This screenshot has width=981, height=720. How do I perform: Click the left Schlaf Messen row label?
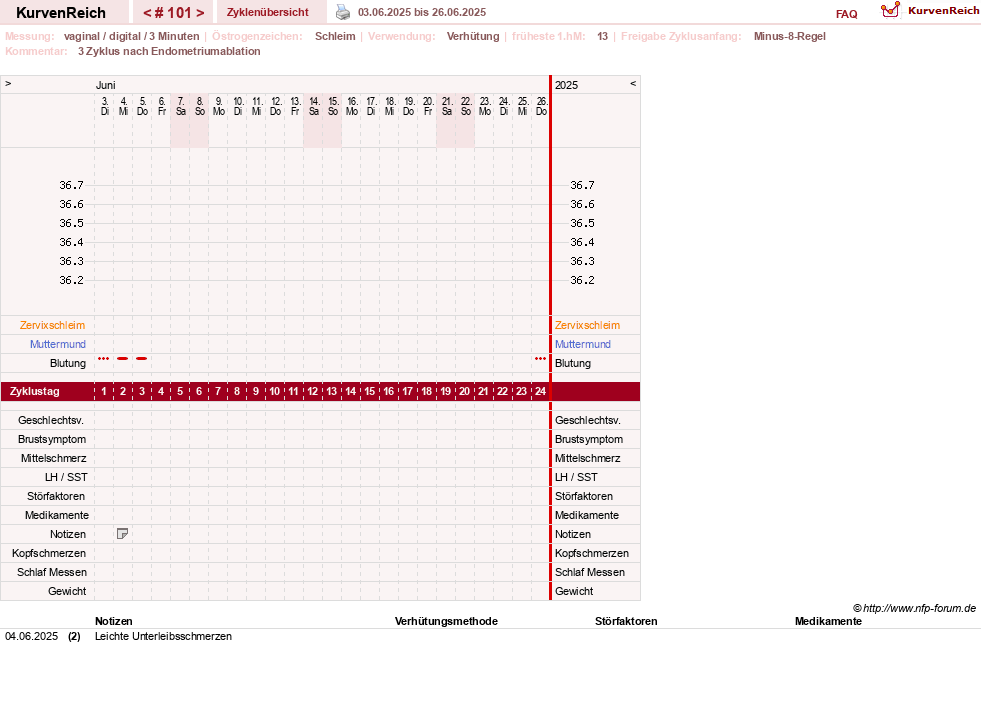click(x=52, y=572)
